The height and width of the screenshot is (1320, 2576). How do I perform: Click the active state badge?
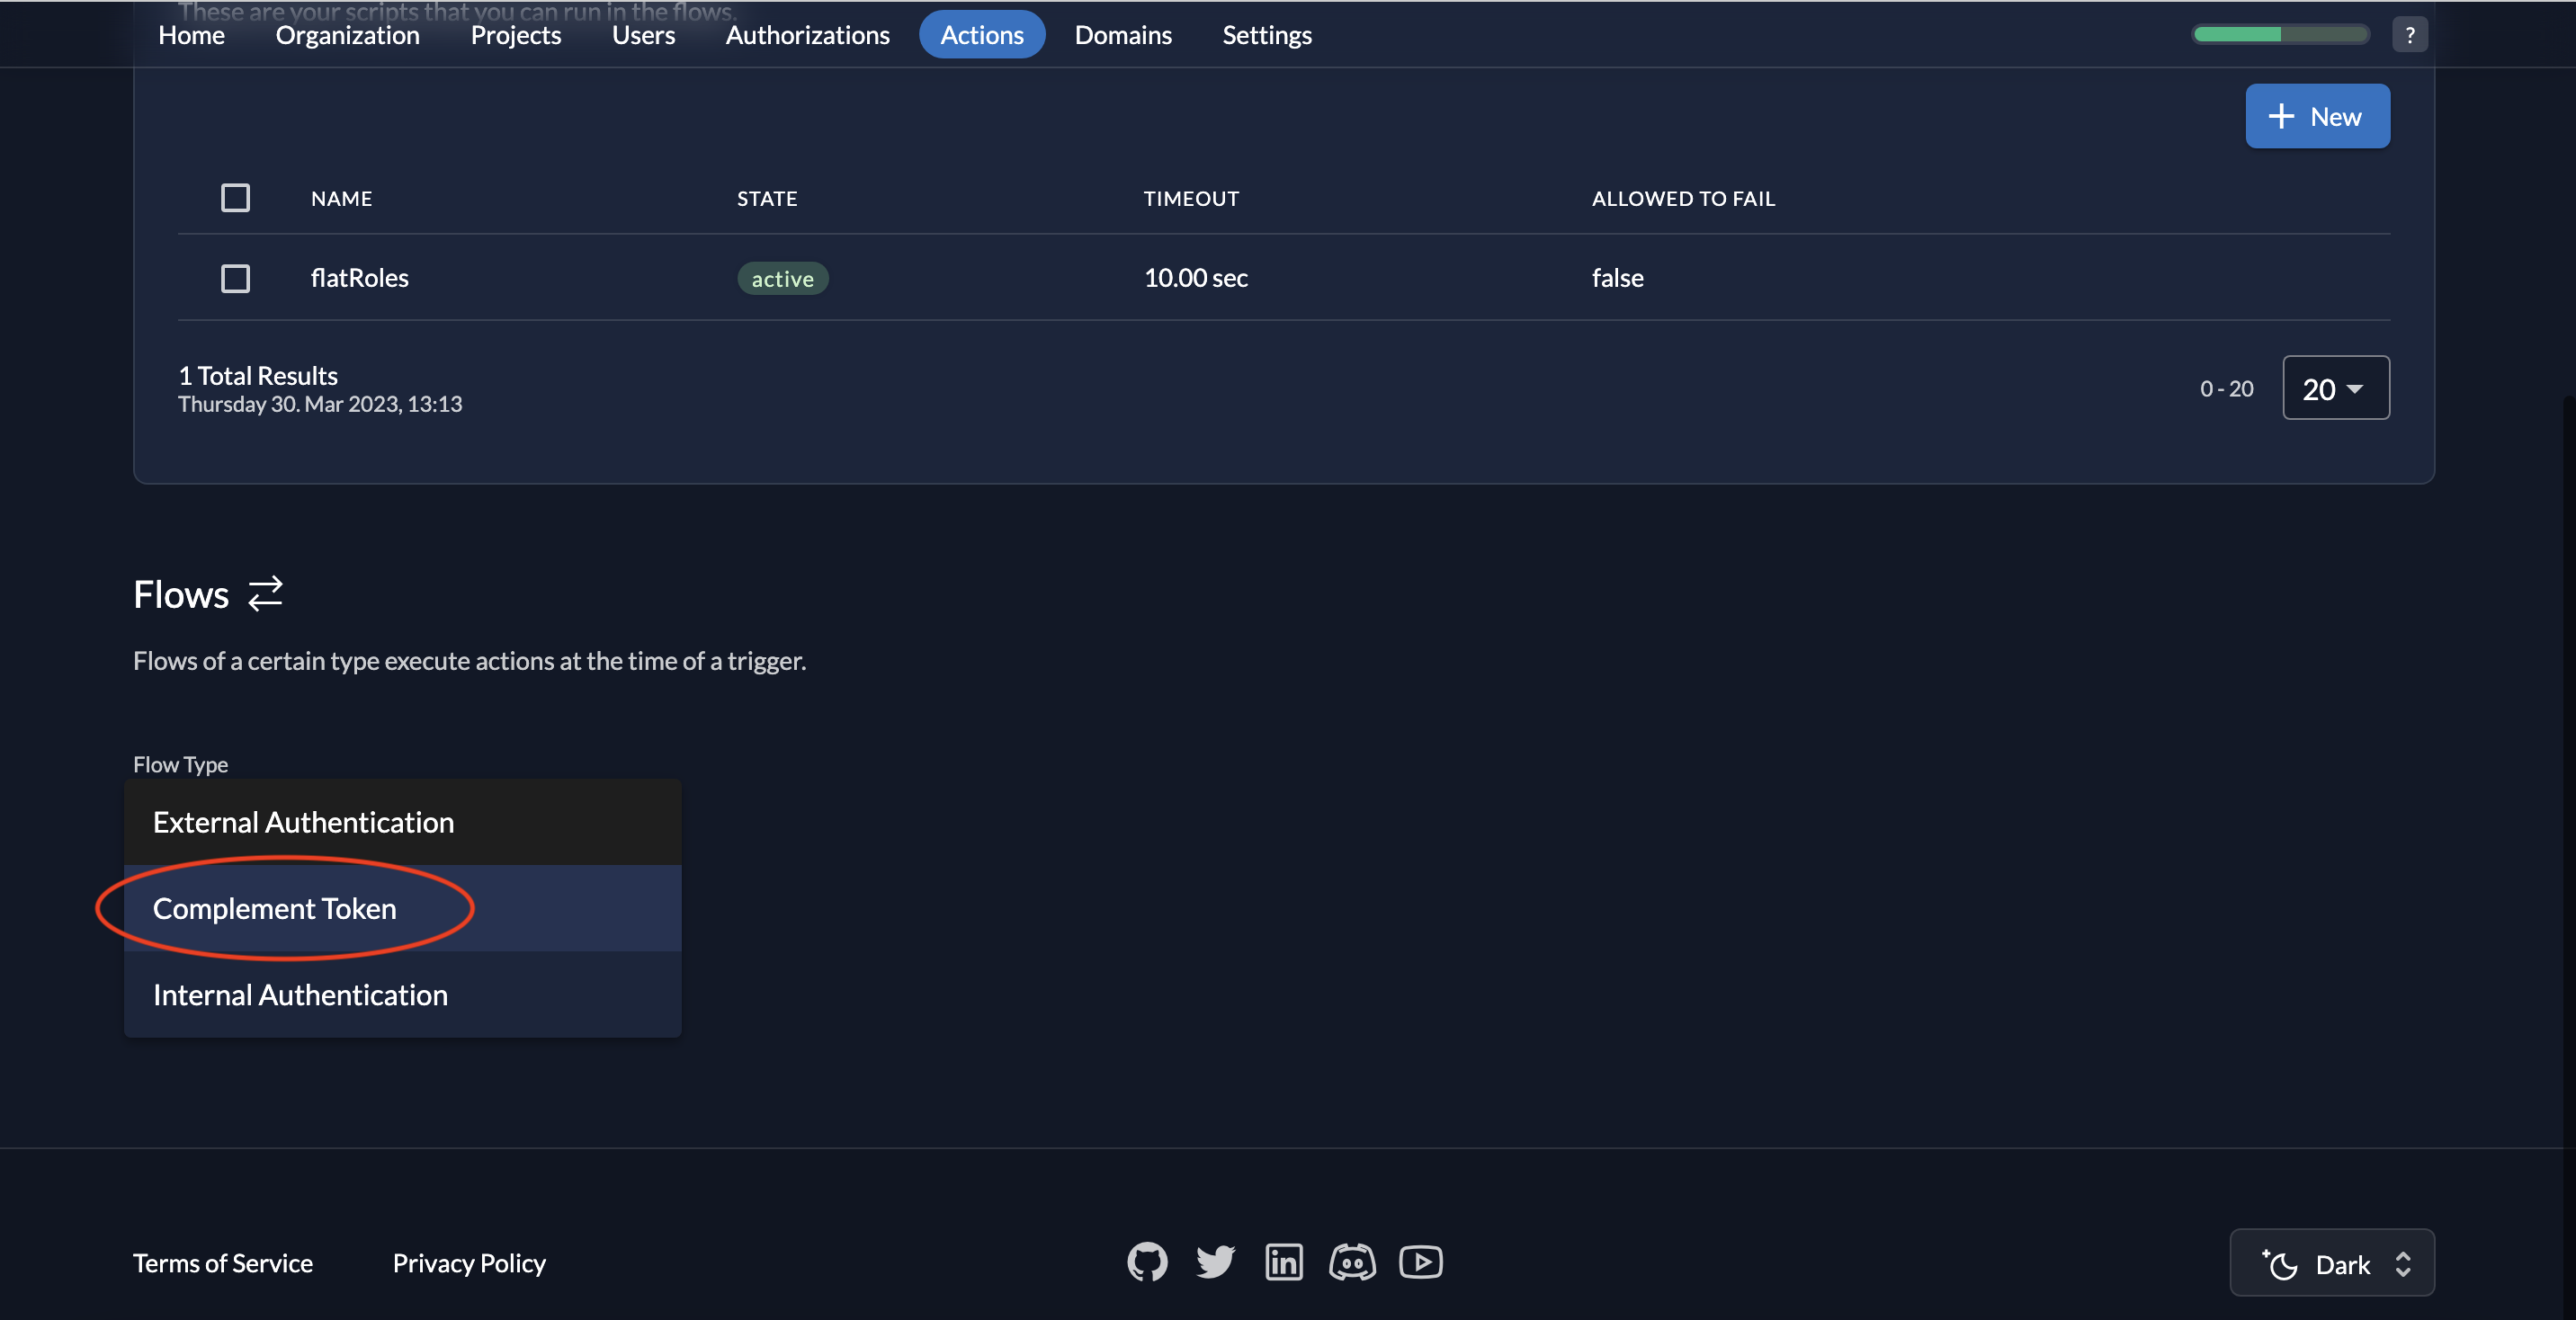(782, 278)
